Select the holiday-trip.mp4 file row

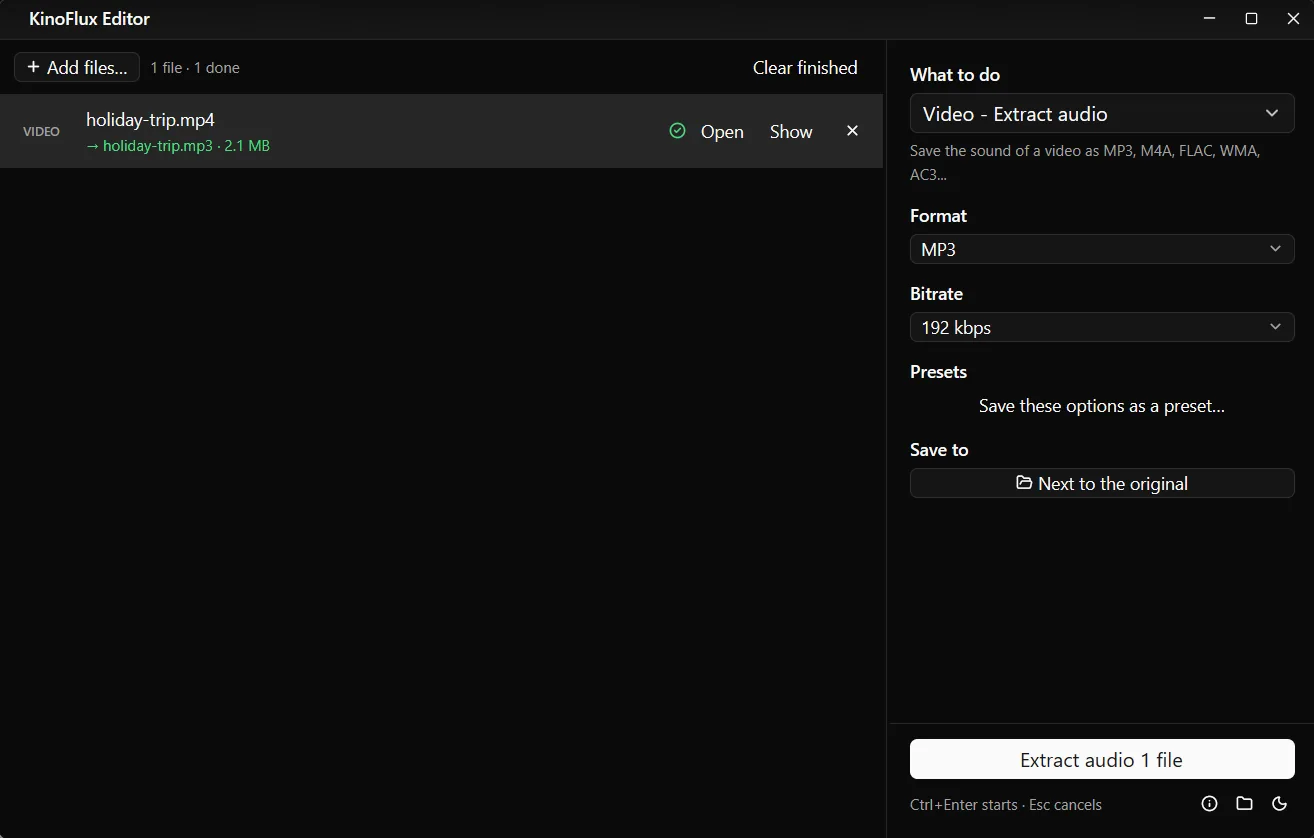pos(441,131)
